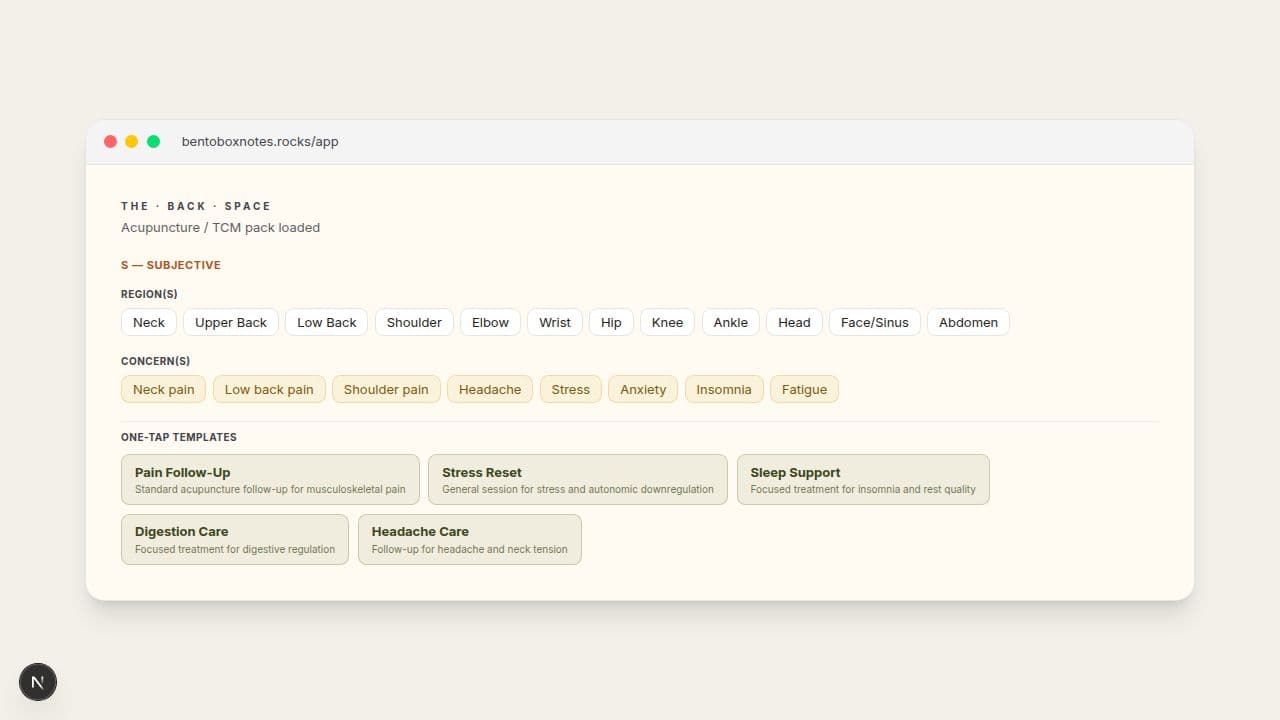Select the Abdomen region chip

click(968, 322)
